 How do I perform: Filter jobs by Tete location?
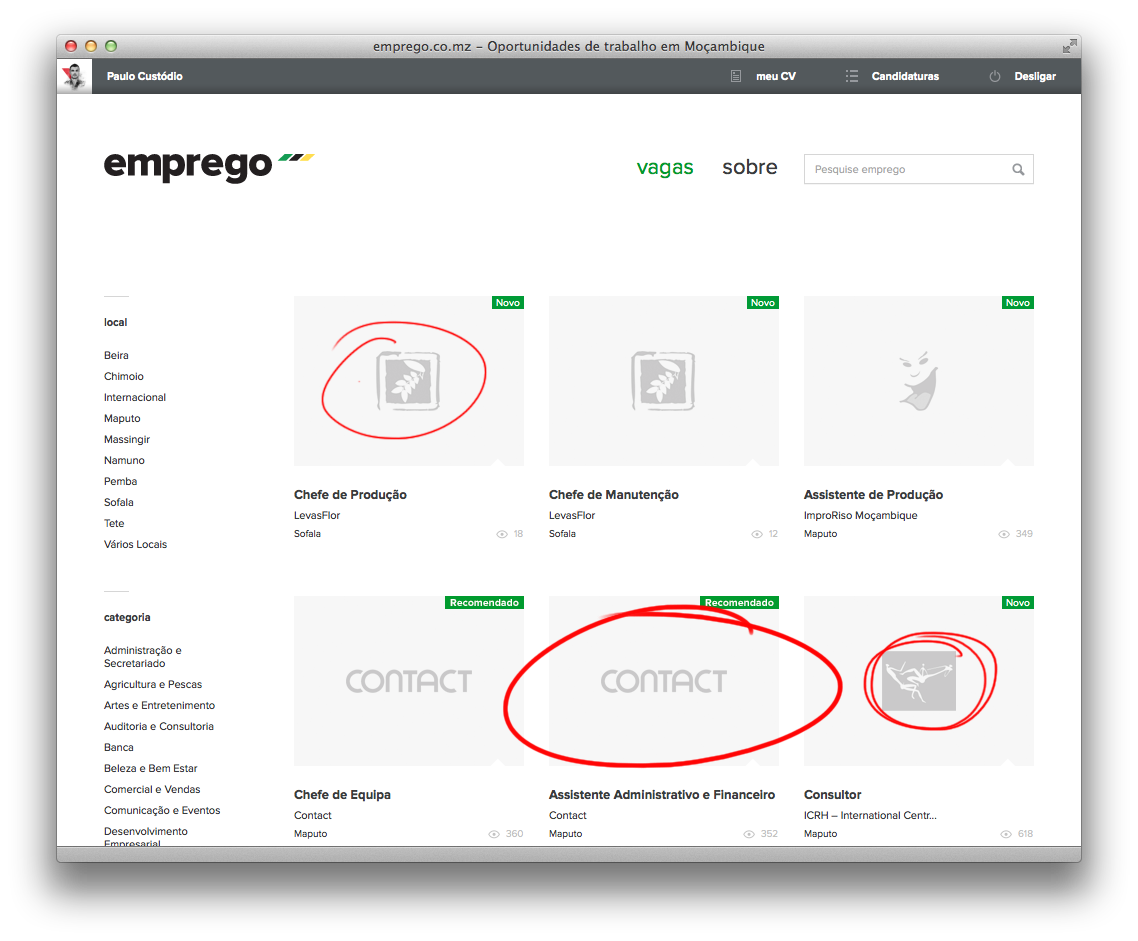(x=114, y=524)
